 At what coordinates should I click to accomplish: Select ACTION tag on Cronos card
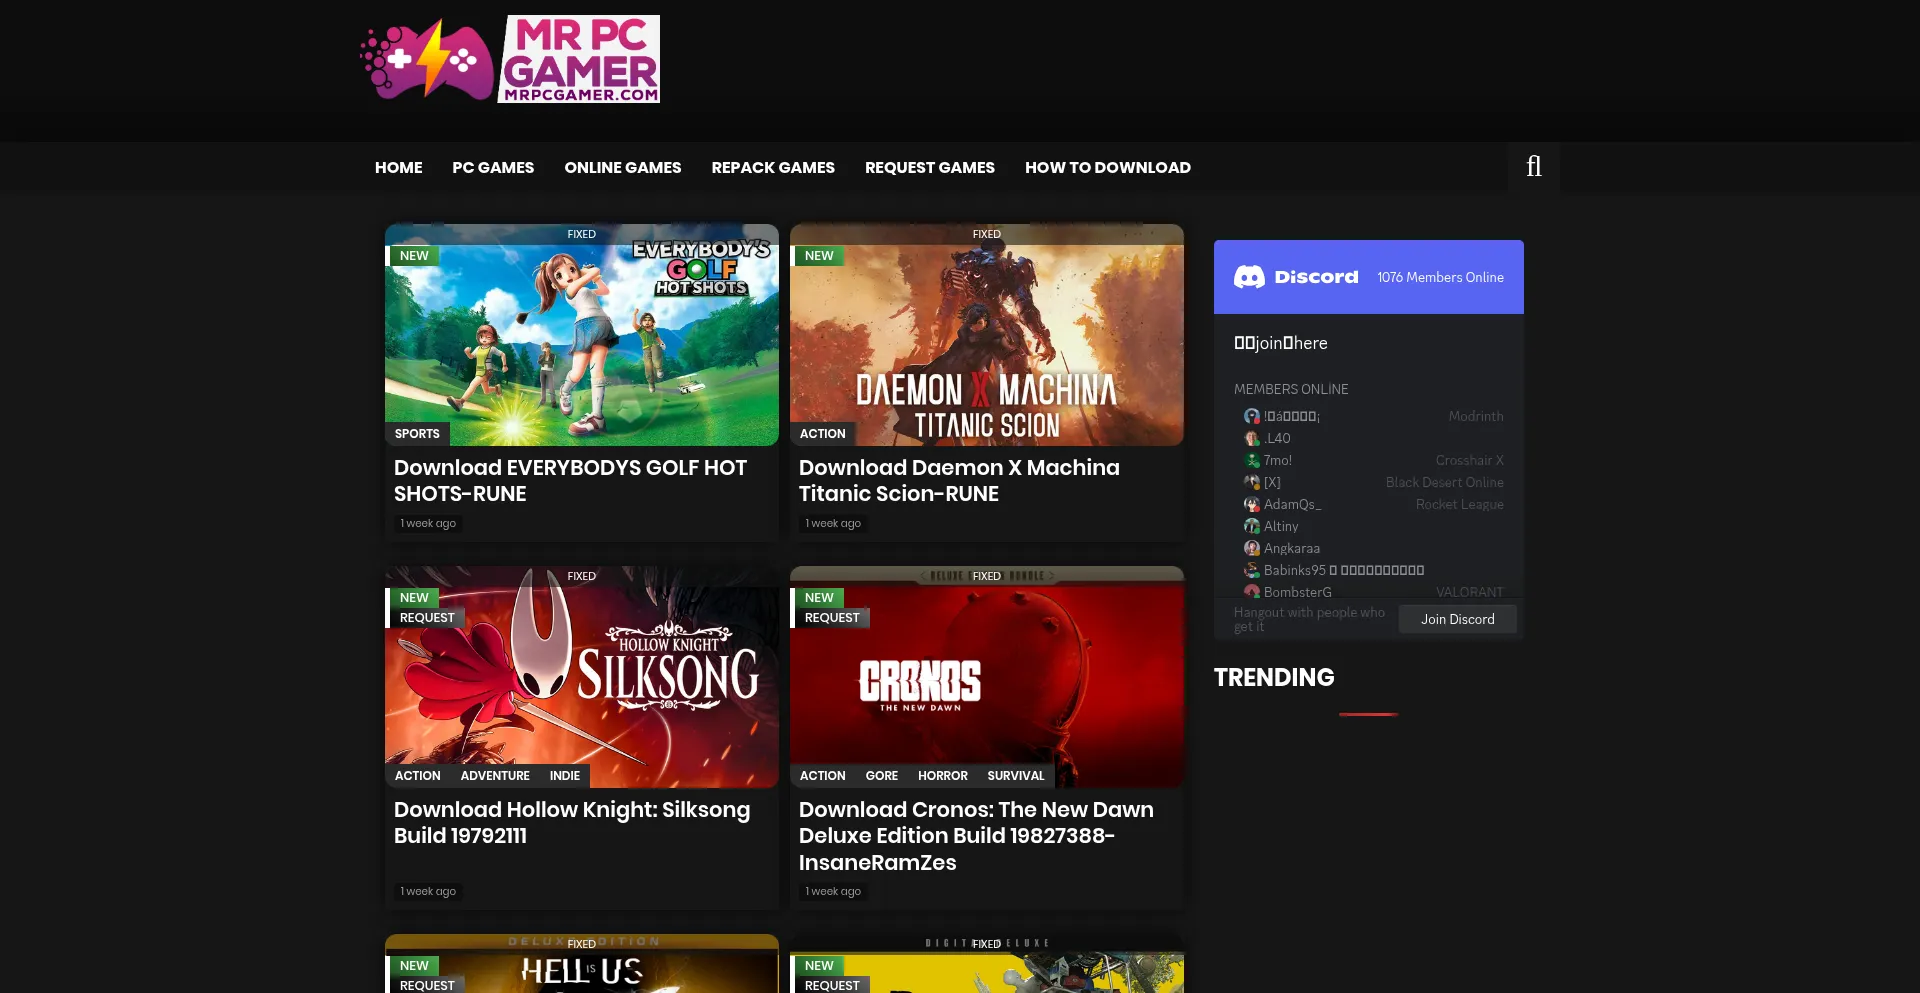822,776
